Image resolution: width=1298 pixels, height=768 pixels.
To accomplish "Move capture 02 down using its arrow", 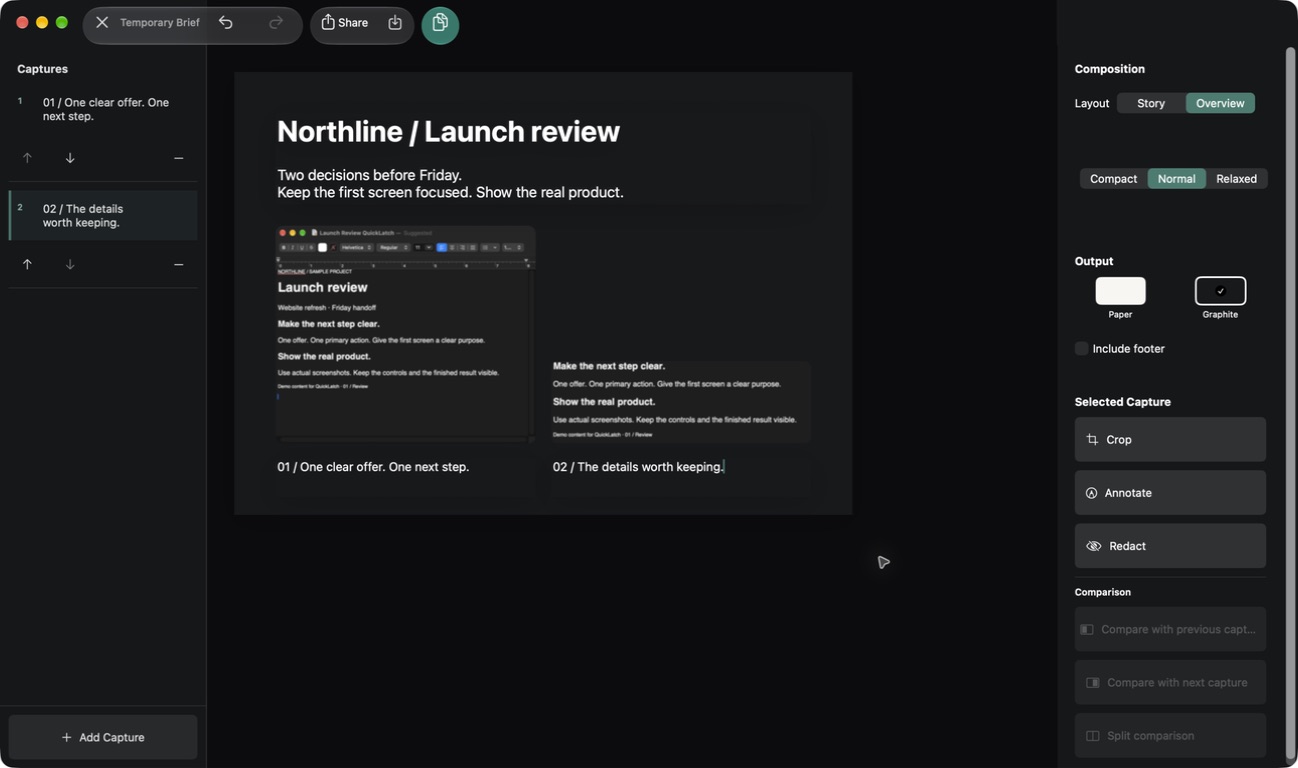I will click(x=70, y=264).
